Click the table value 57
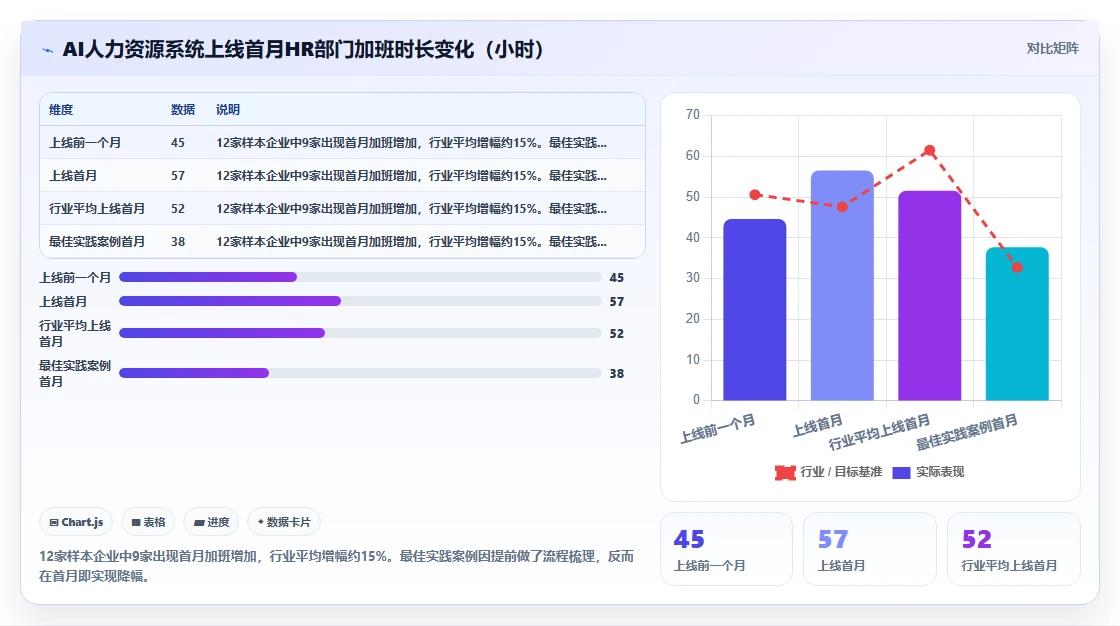 click(178, 176)
